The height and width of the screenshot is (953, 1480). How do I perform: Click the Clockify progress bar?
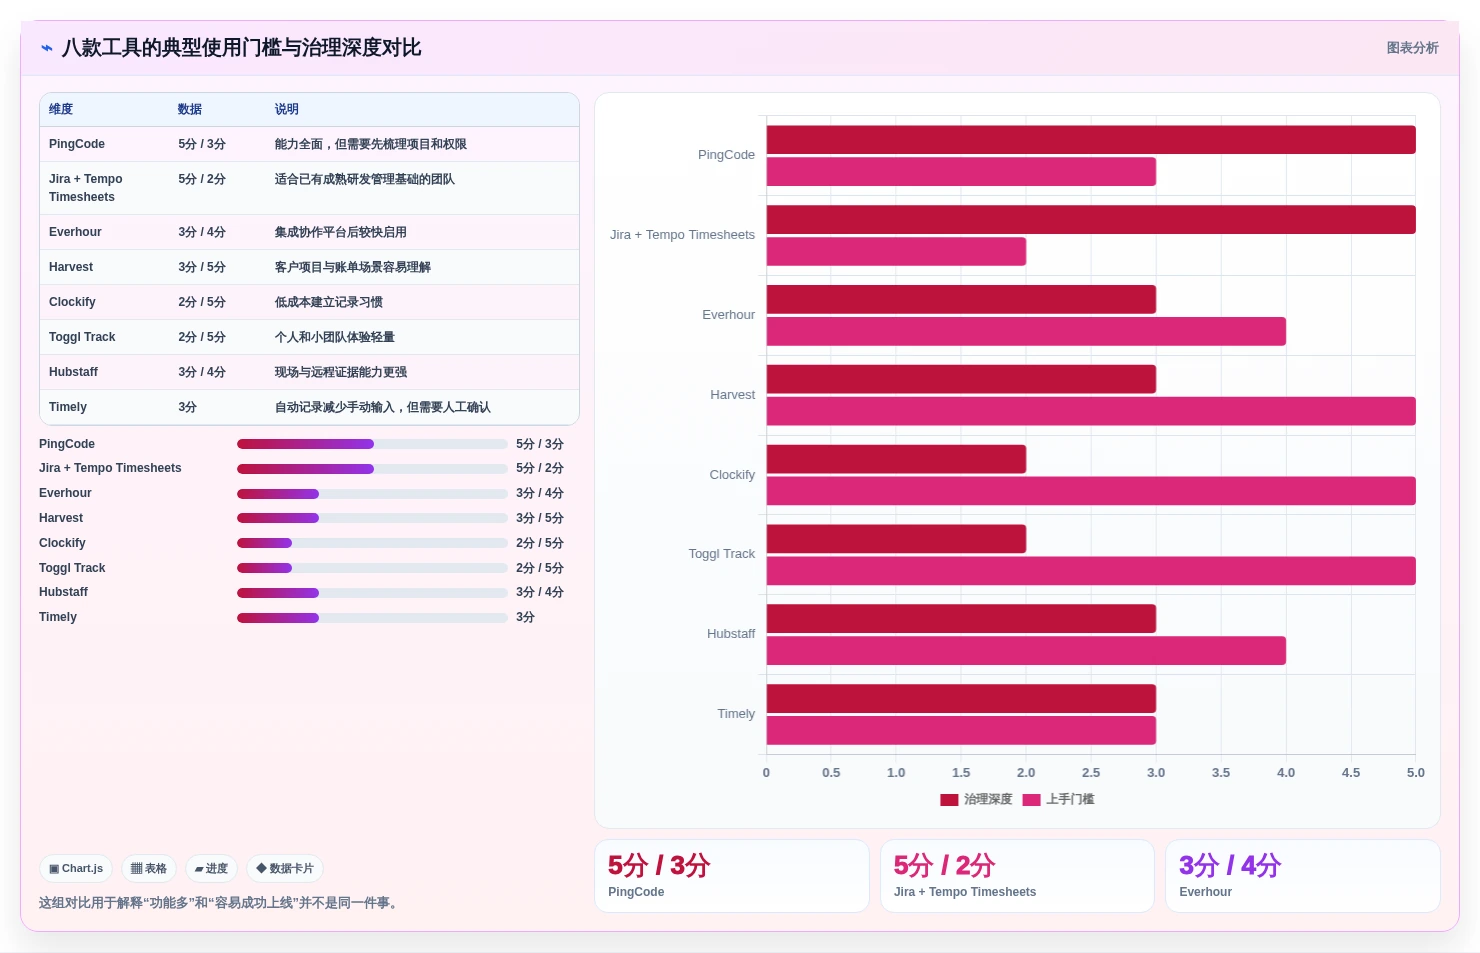click(372, 543)
